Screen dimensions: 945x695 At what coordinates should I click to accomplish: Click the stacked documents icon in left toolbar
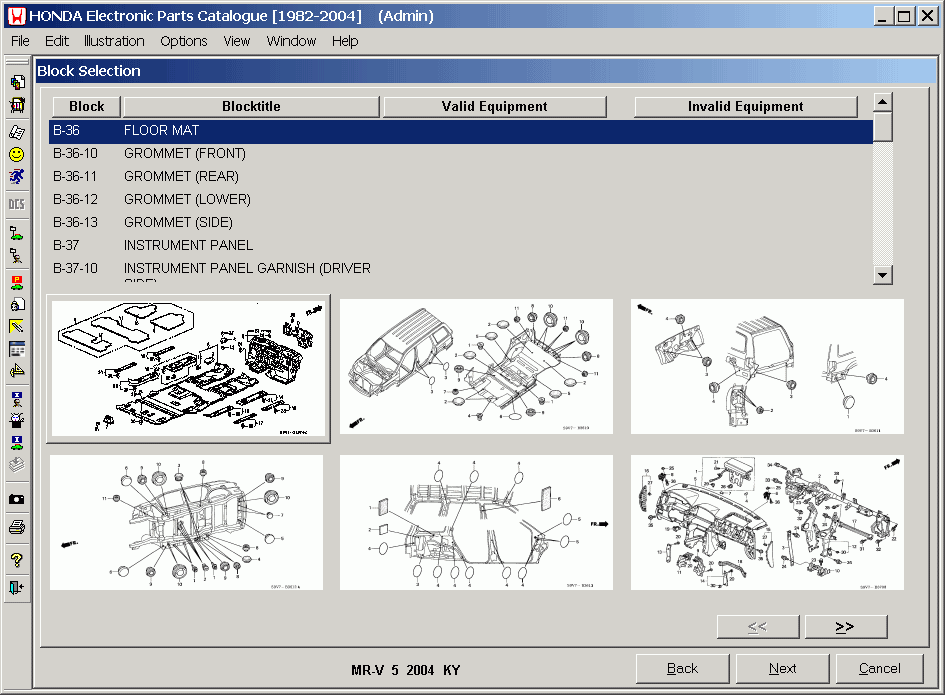(17, 82)
